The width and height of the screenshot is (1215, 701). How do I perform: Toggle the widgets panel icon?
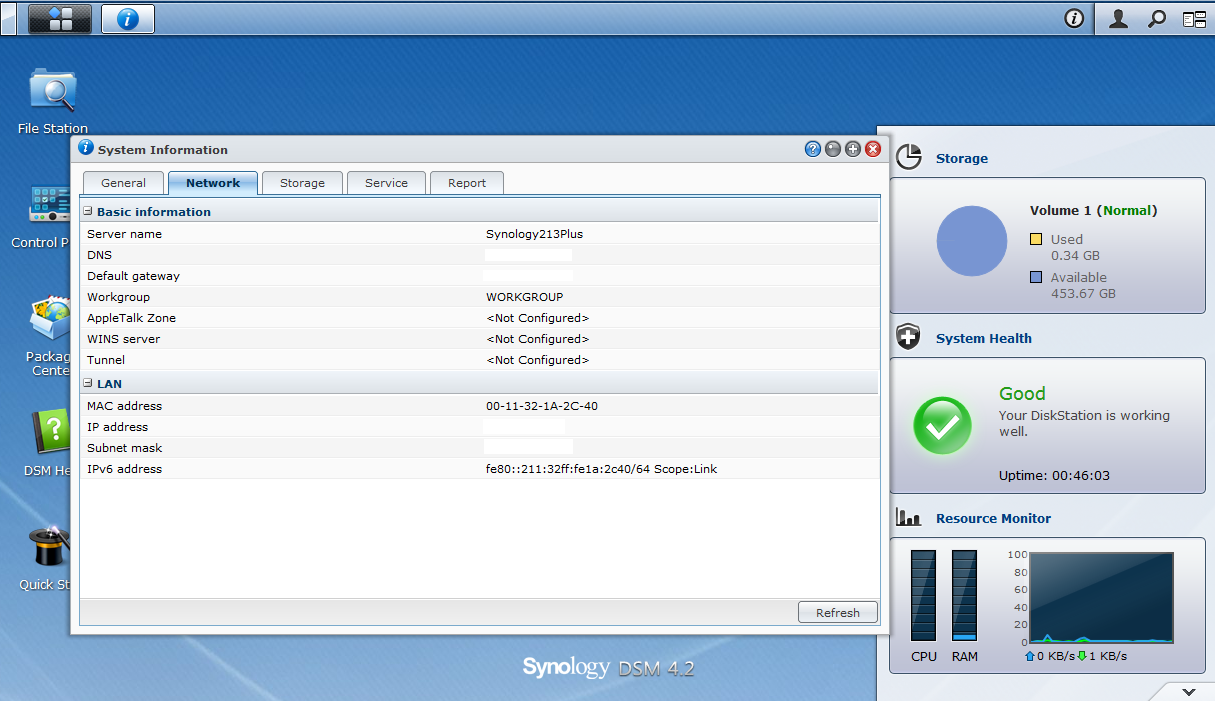pos(1194,18)
